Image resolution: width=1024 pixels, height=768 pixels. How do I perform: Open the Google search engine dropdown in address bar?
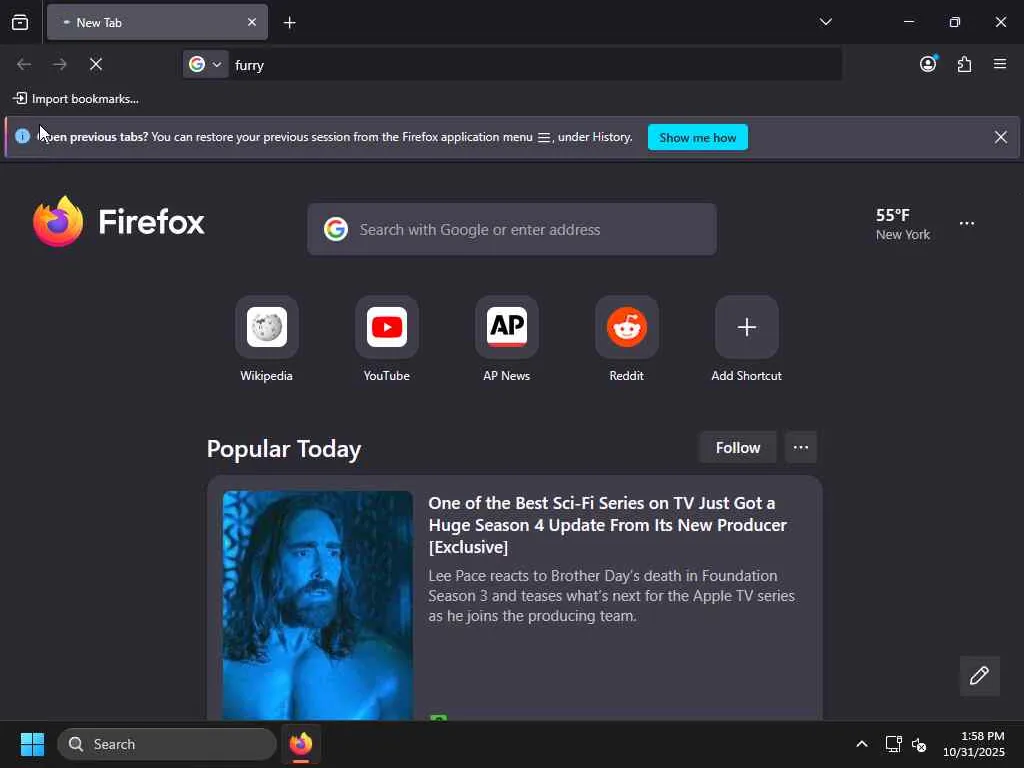tap(205, 64)
